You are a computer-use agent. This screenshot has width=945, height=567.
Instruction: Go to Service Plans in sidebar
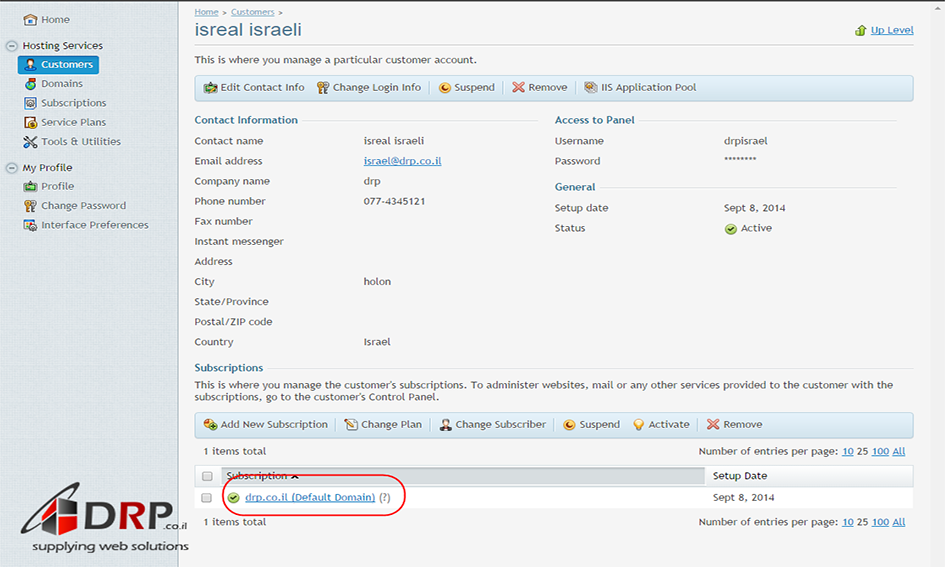pyautogui.click(x=73, y=122)
